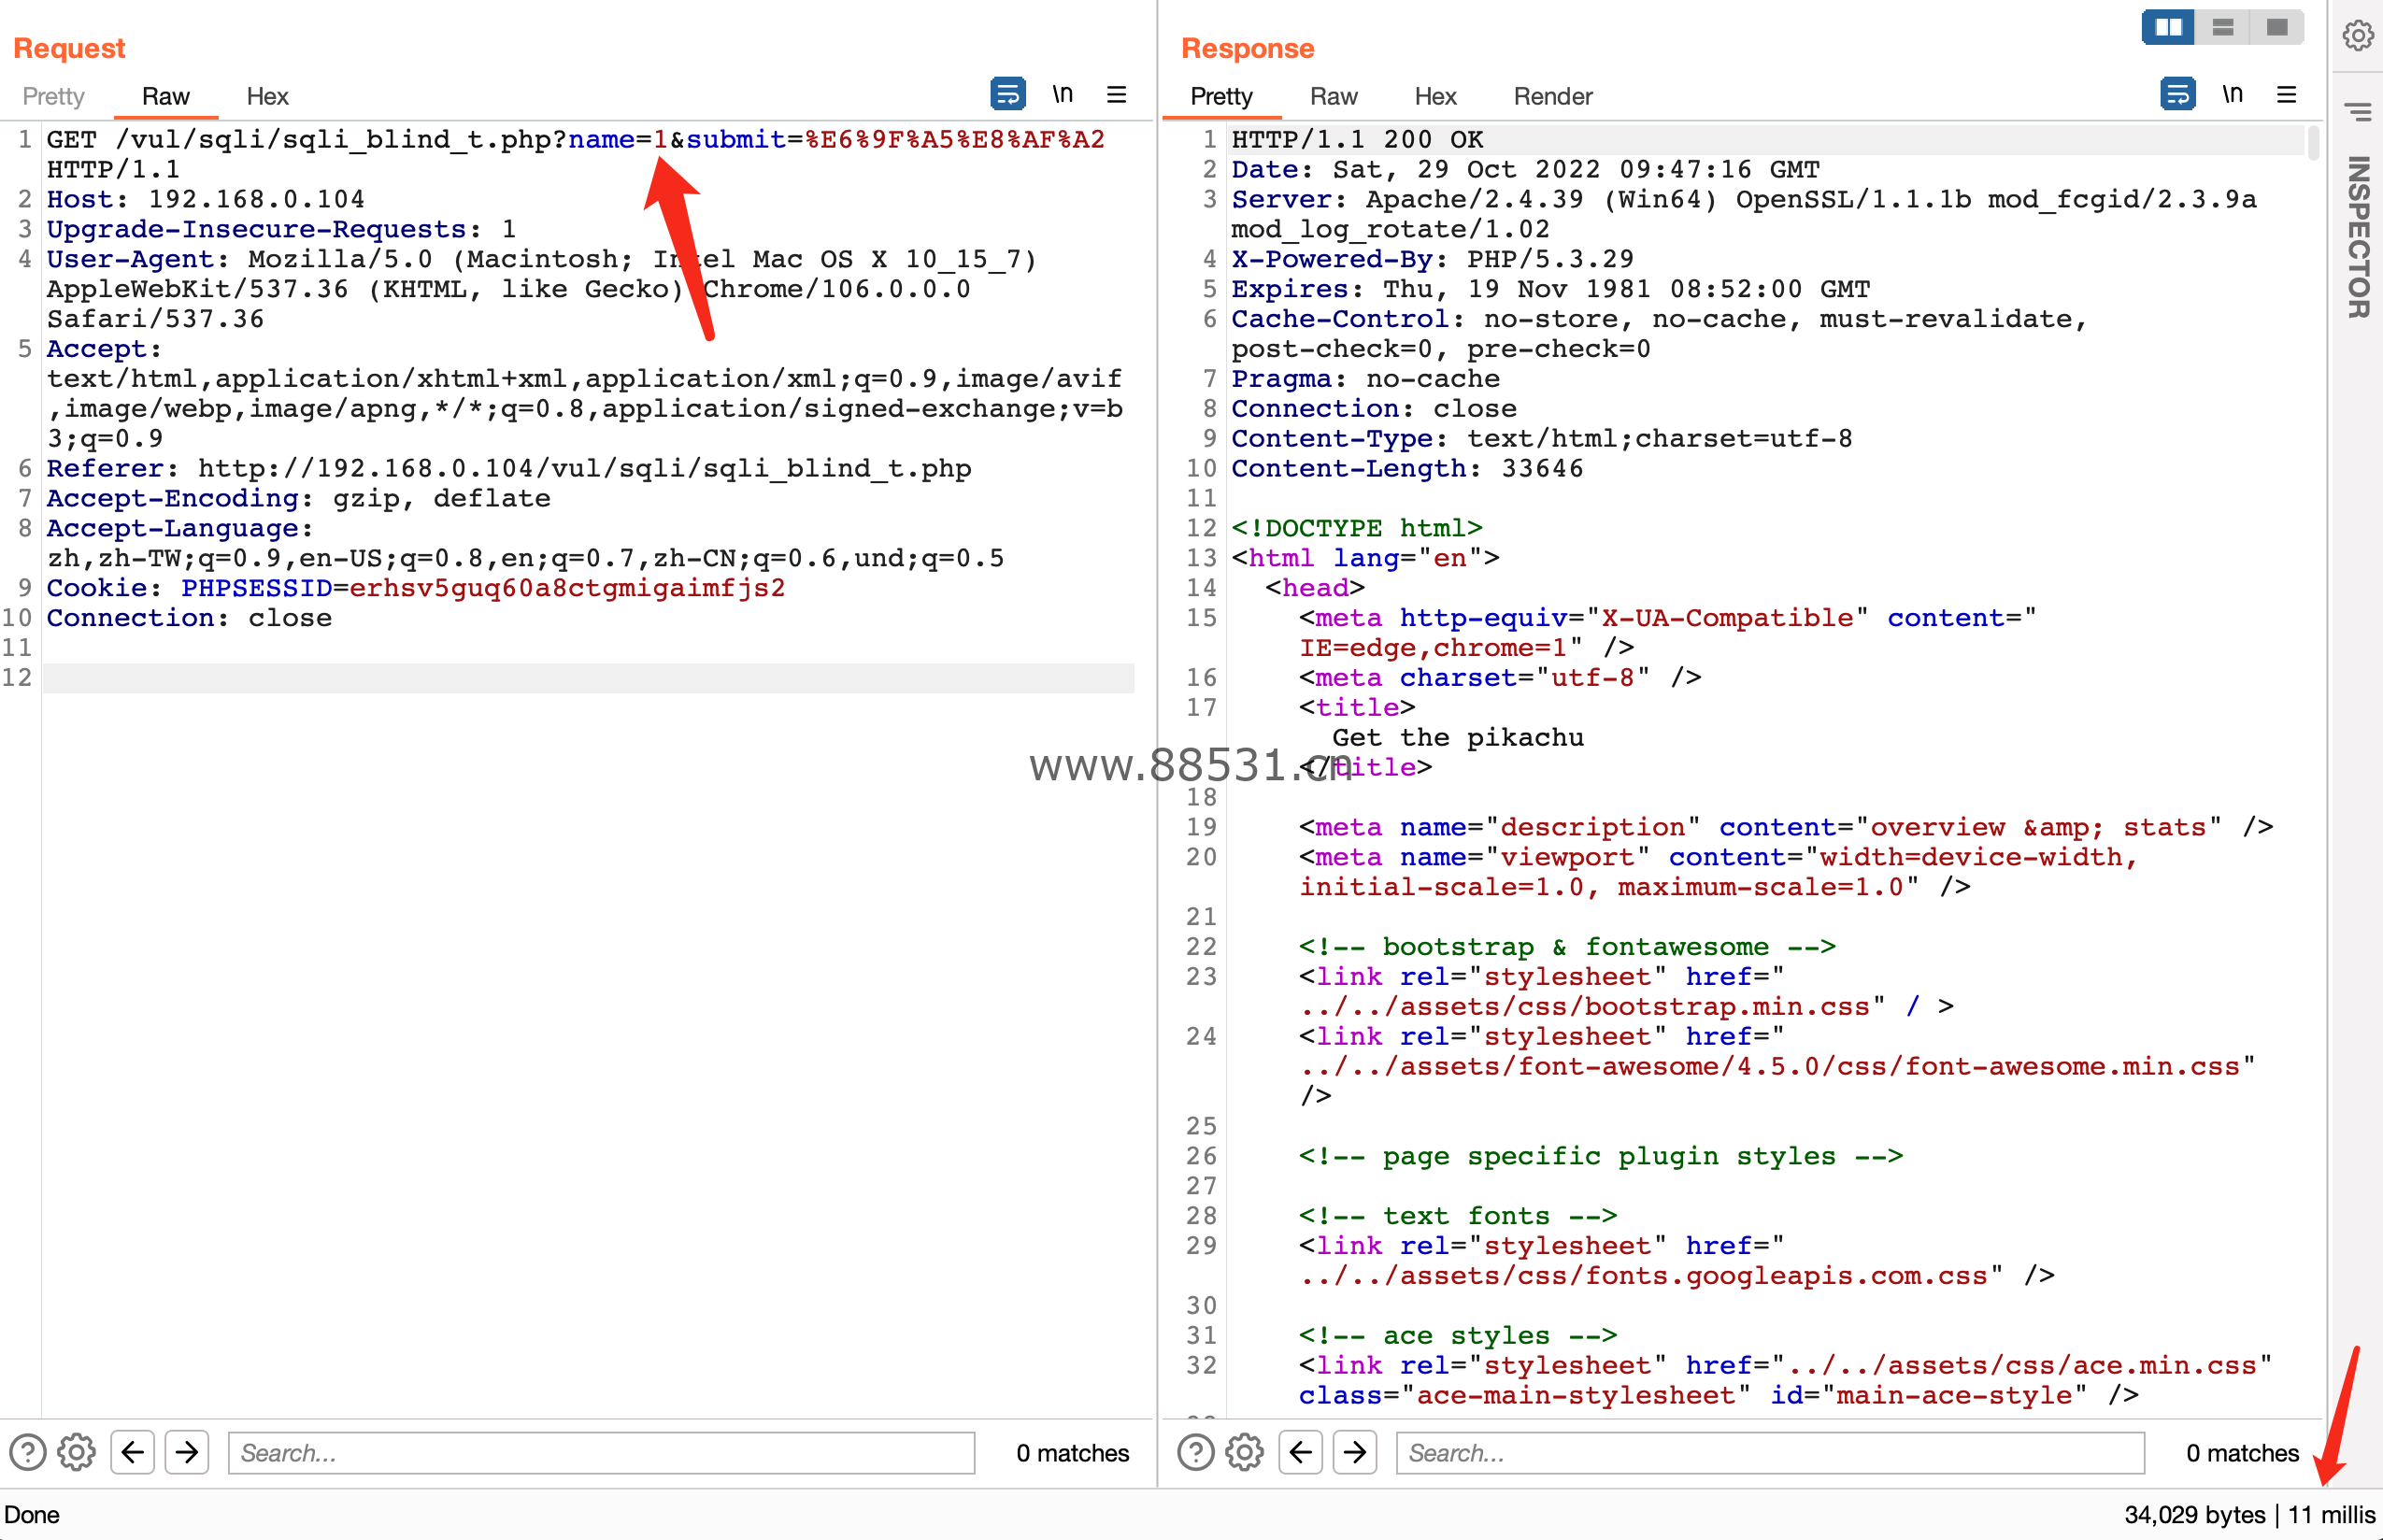Go to previous Request search match
The height and width of the screenshot is (1540, 2383).
point(132,1452)
